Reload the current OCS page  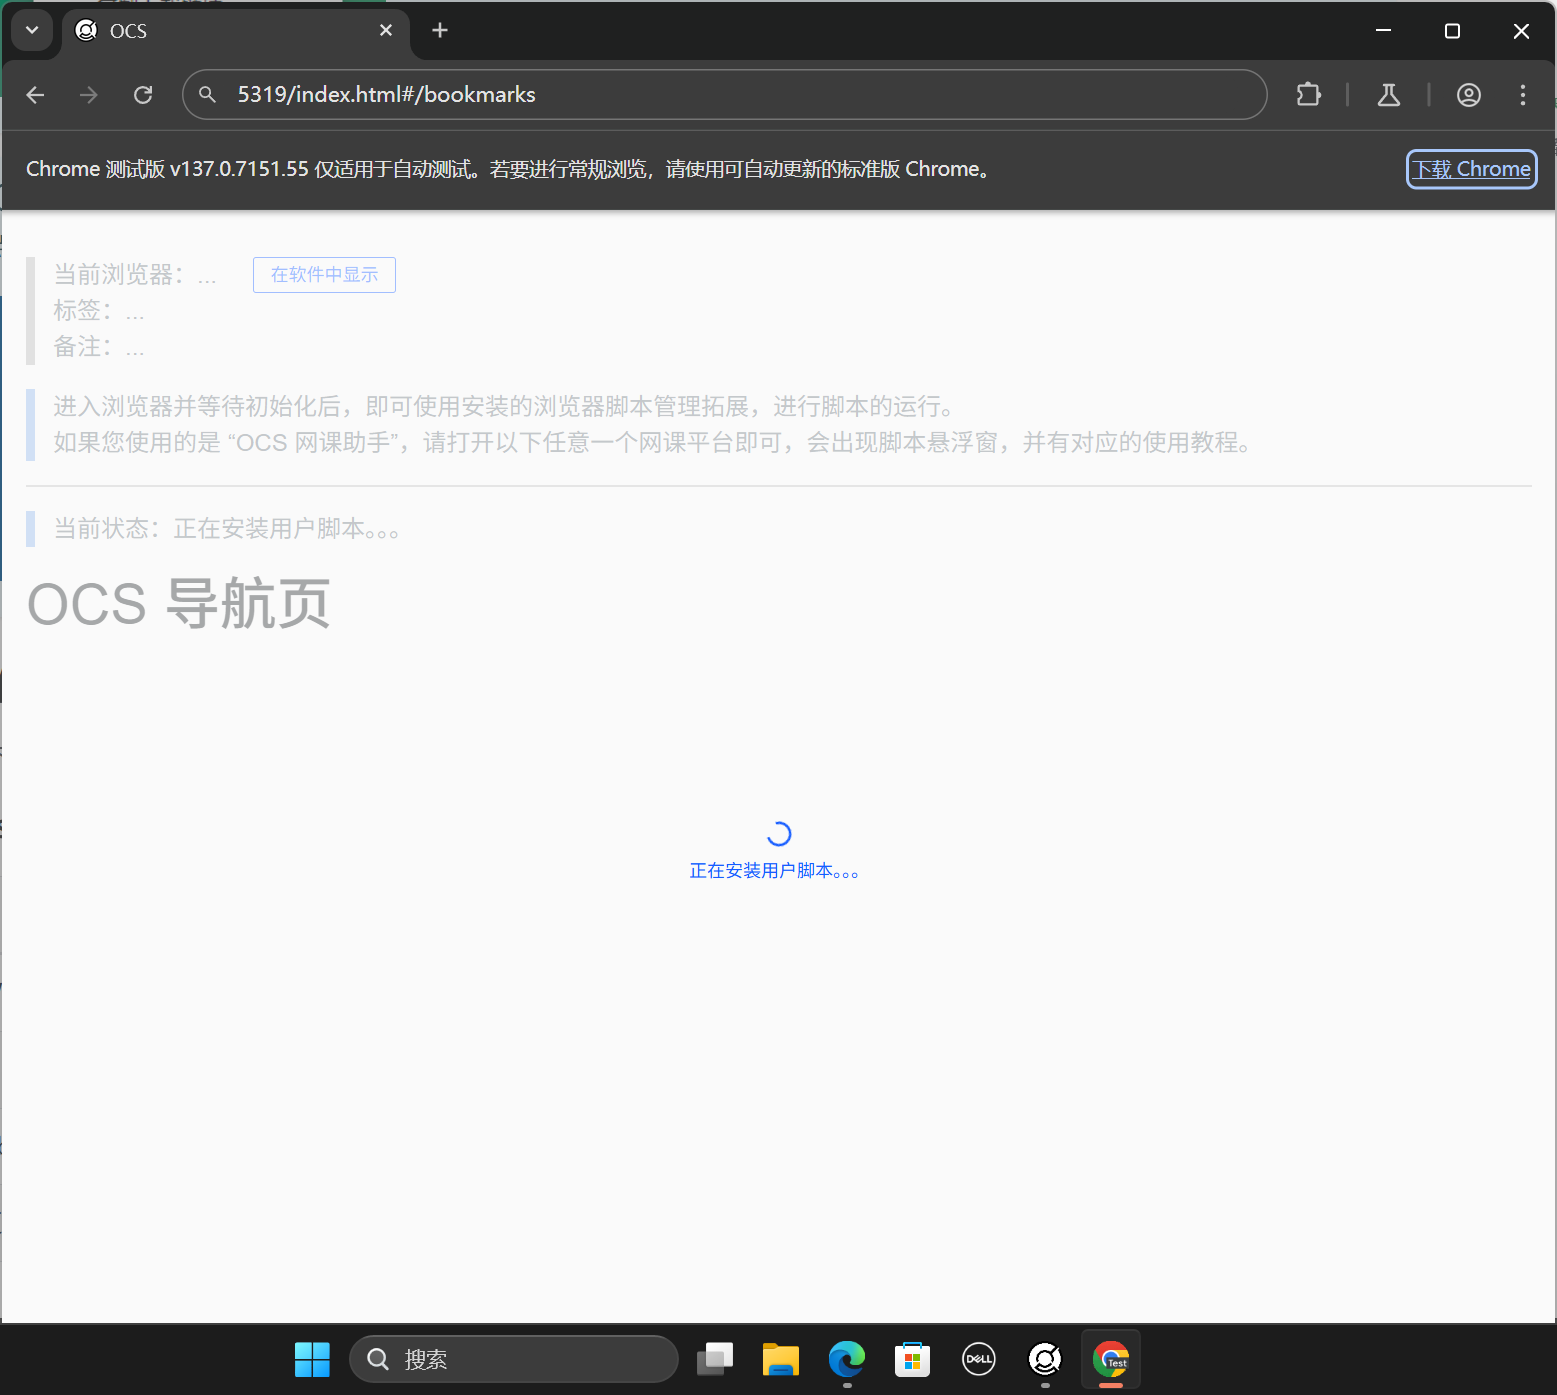pyautogui.click(x=143, y=95)
